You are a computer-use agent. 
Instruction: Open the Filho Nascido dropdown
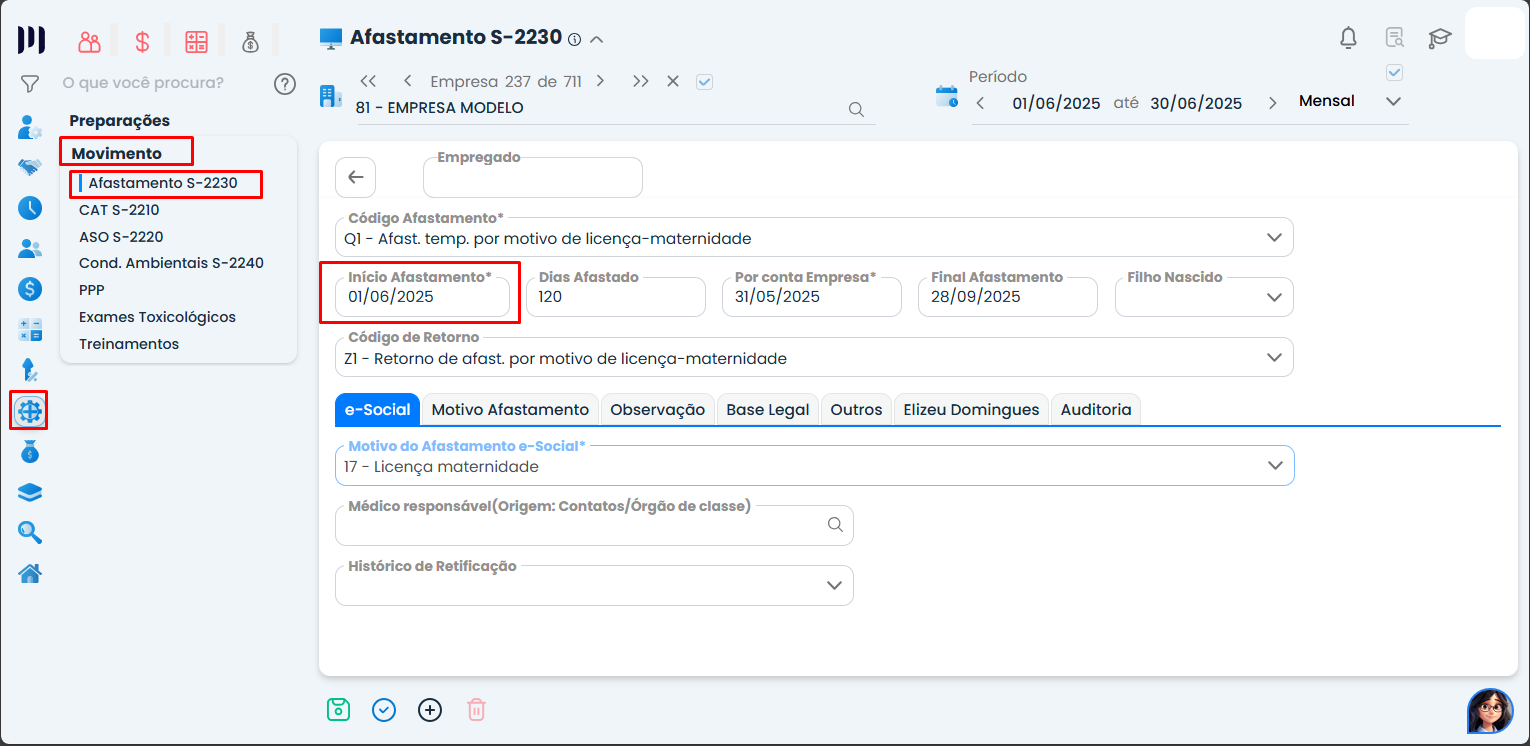(x=1274, y=297)
